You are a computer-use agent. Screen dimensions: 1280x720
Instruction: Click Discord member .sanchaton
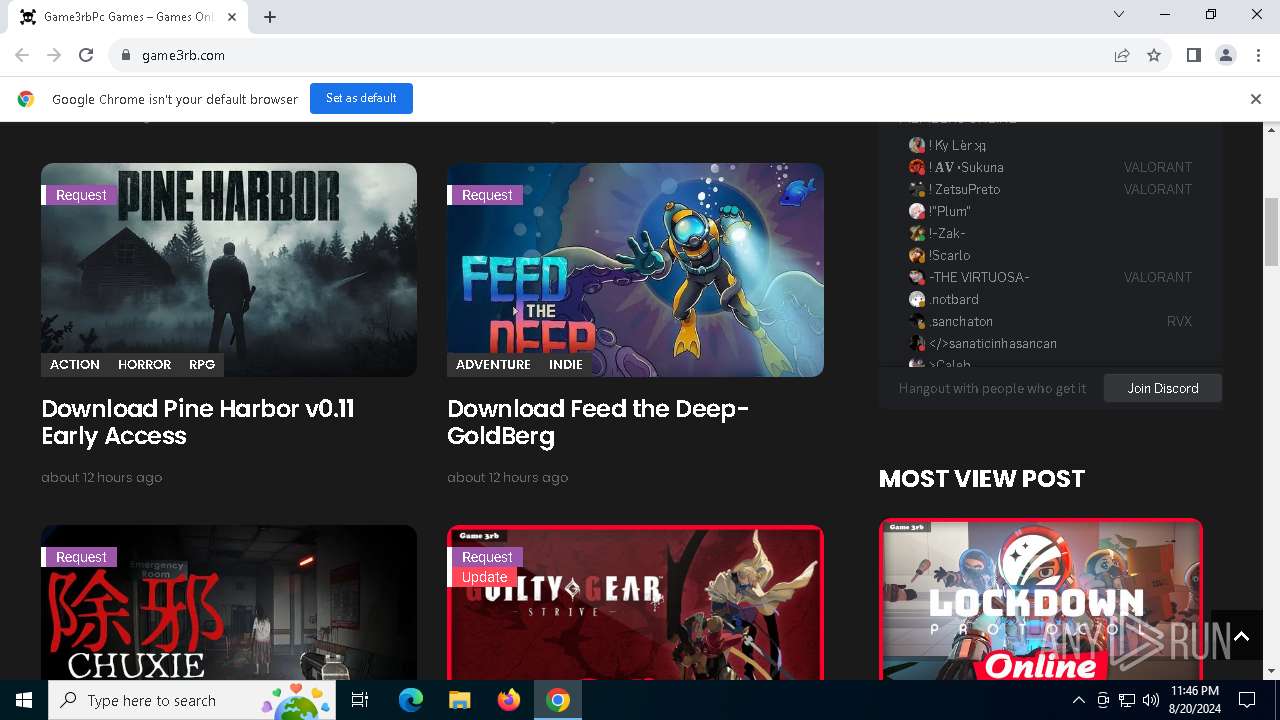pos(951,321)
